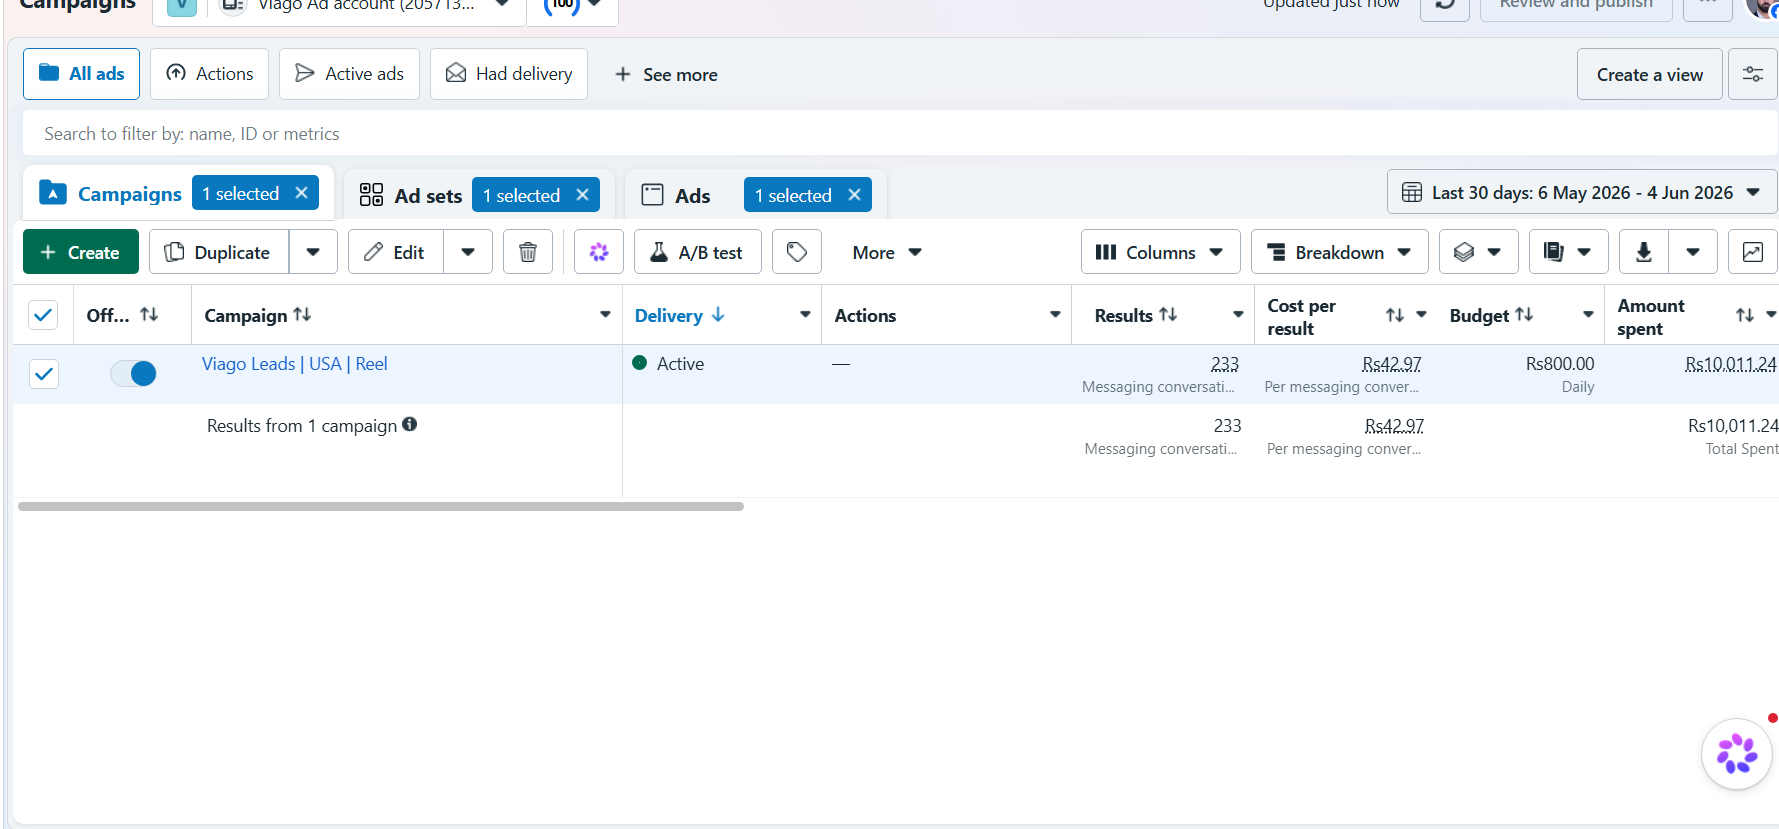Click the green Create button
This screenshot has width=1779, height=829.
81,252
